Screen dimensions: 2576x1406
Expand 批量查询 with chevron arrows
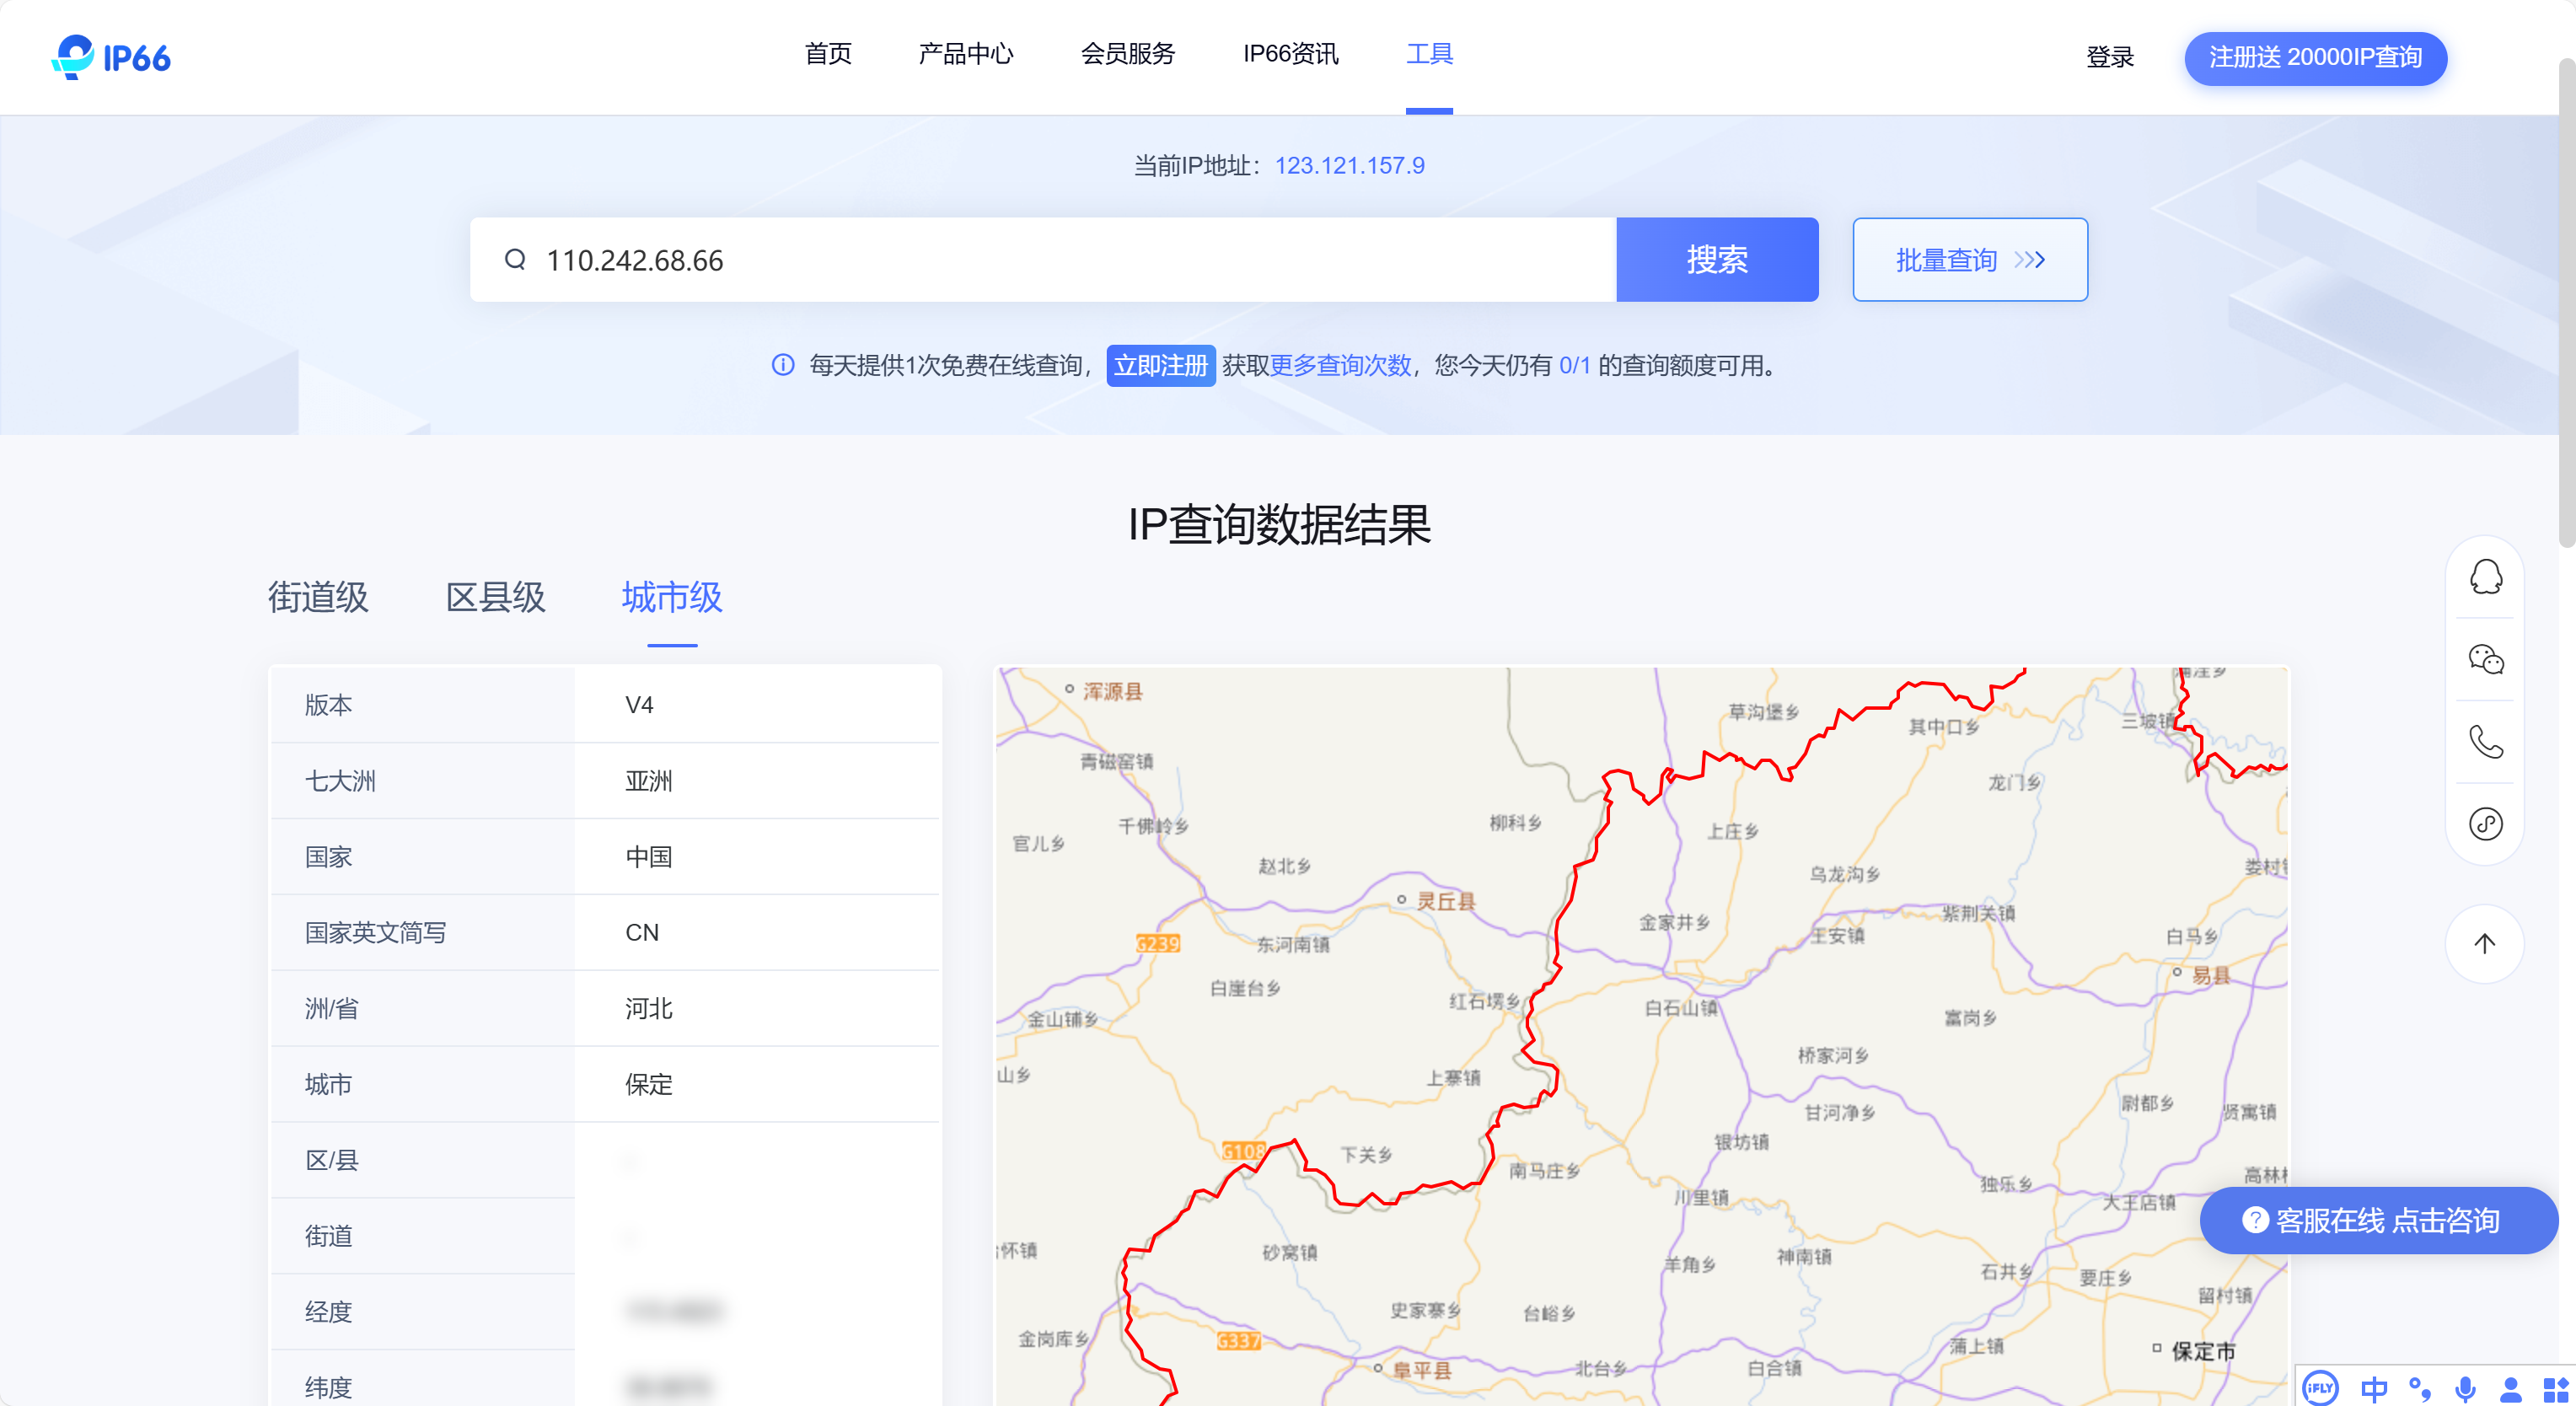[x=1969, y=260]
